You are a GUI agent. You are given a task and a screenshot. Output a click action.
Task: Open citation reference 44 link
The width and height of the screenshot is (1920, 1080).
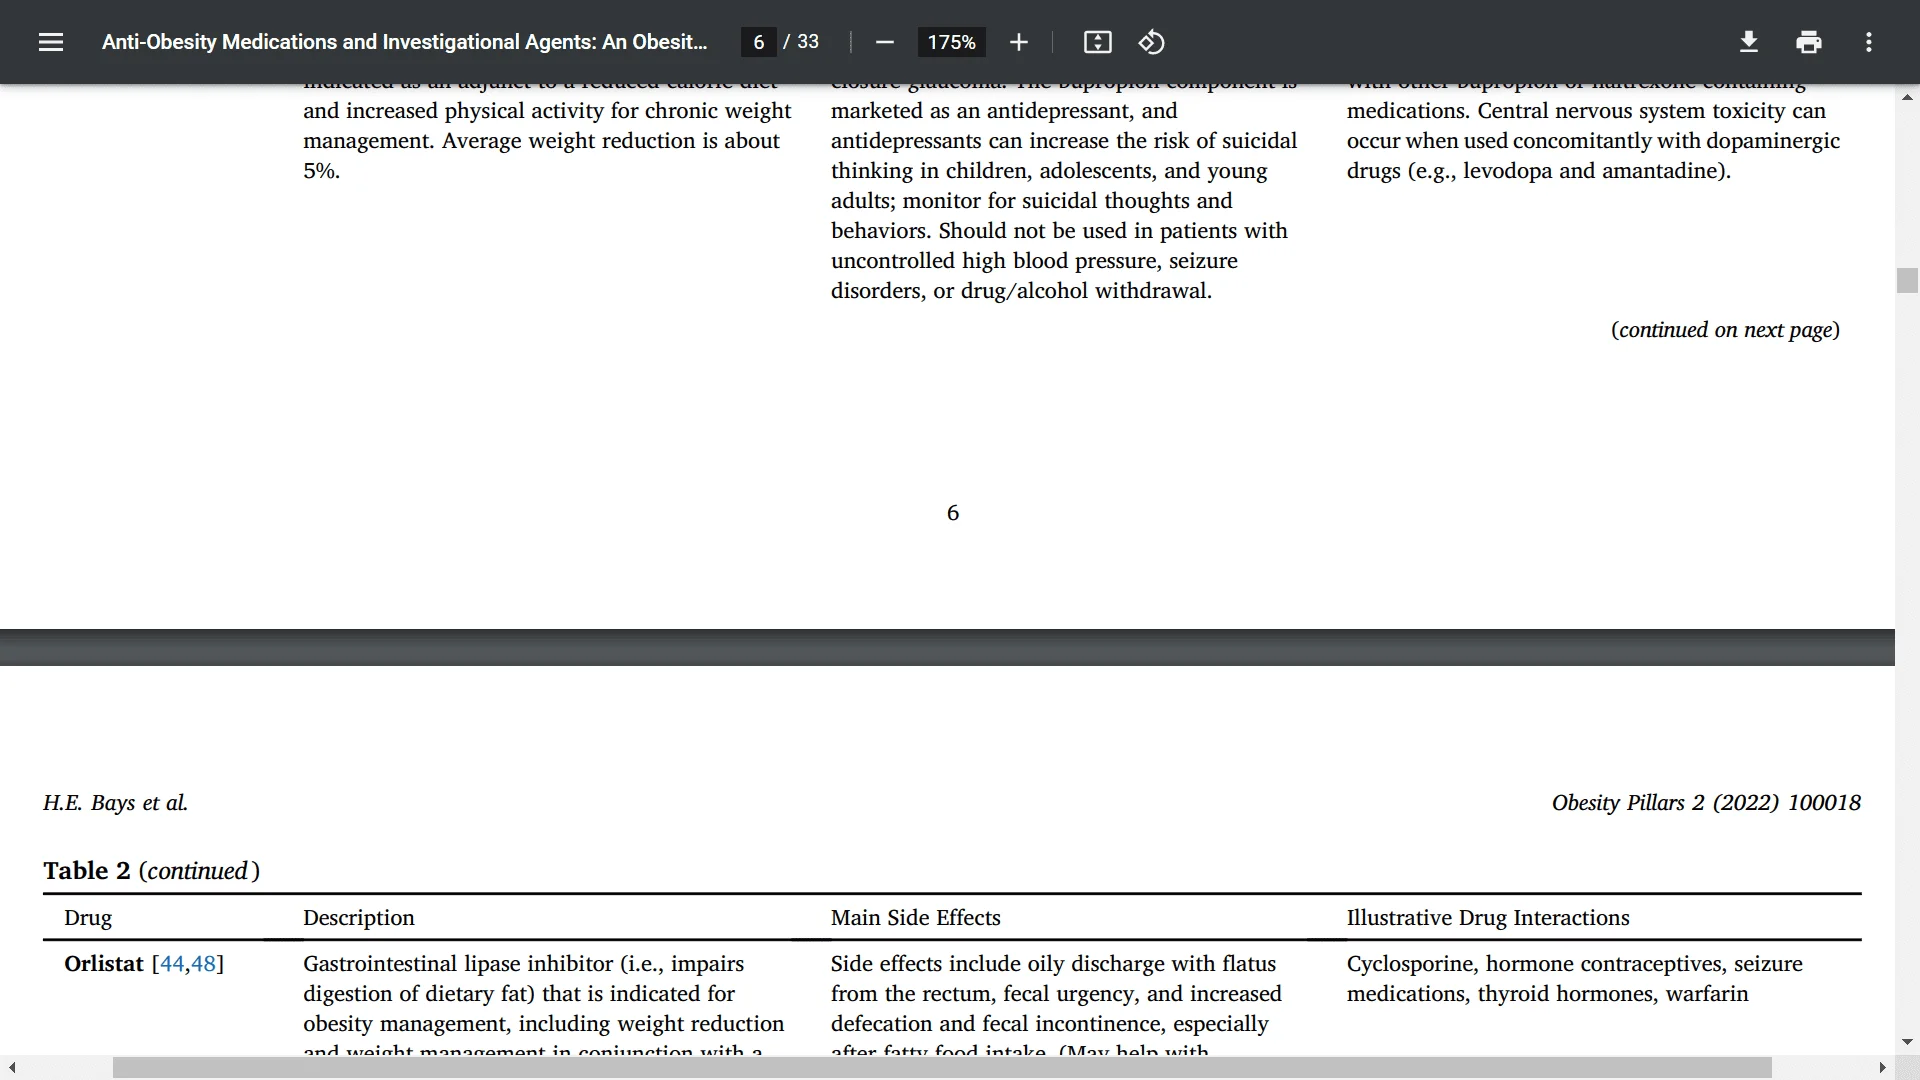pyautogui.click(x=172, y=964)
